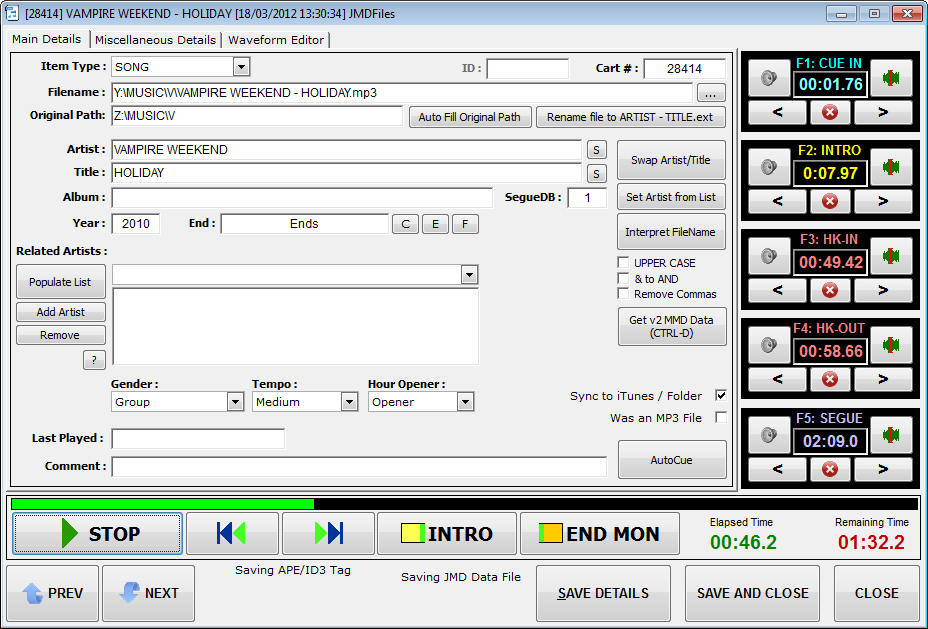Browse for file with the ... button
Viewport: 928px width, 629px height.
point(711,93)
